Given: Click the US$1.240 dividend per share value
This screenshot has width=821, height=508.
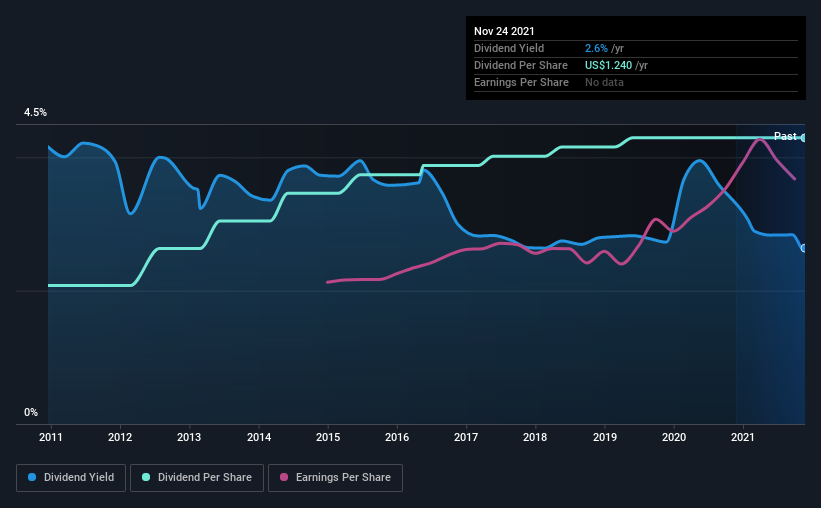Looking at the screenshot, I should [x=608, y=65].
